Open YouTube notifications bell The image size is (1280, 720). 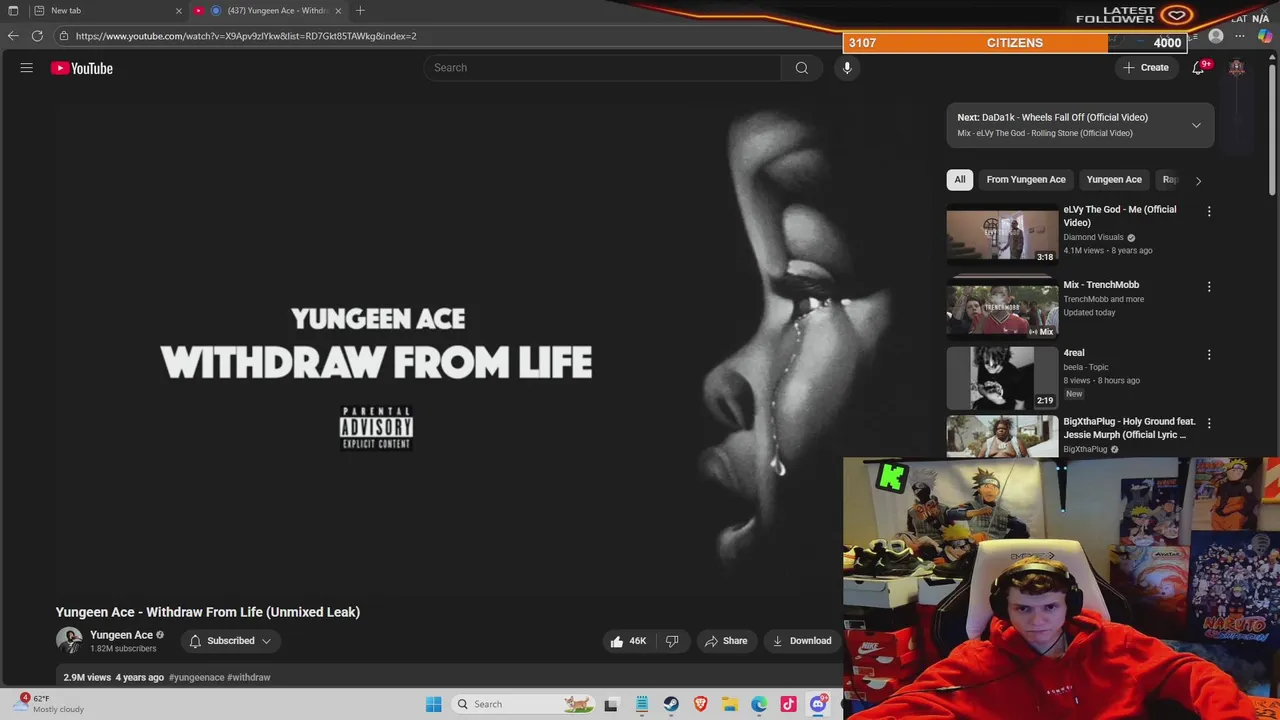(x=1198, y=68)
